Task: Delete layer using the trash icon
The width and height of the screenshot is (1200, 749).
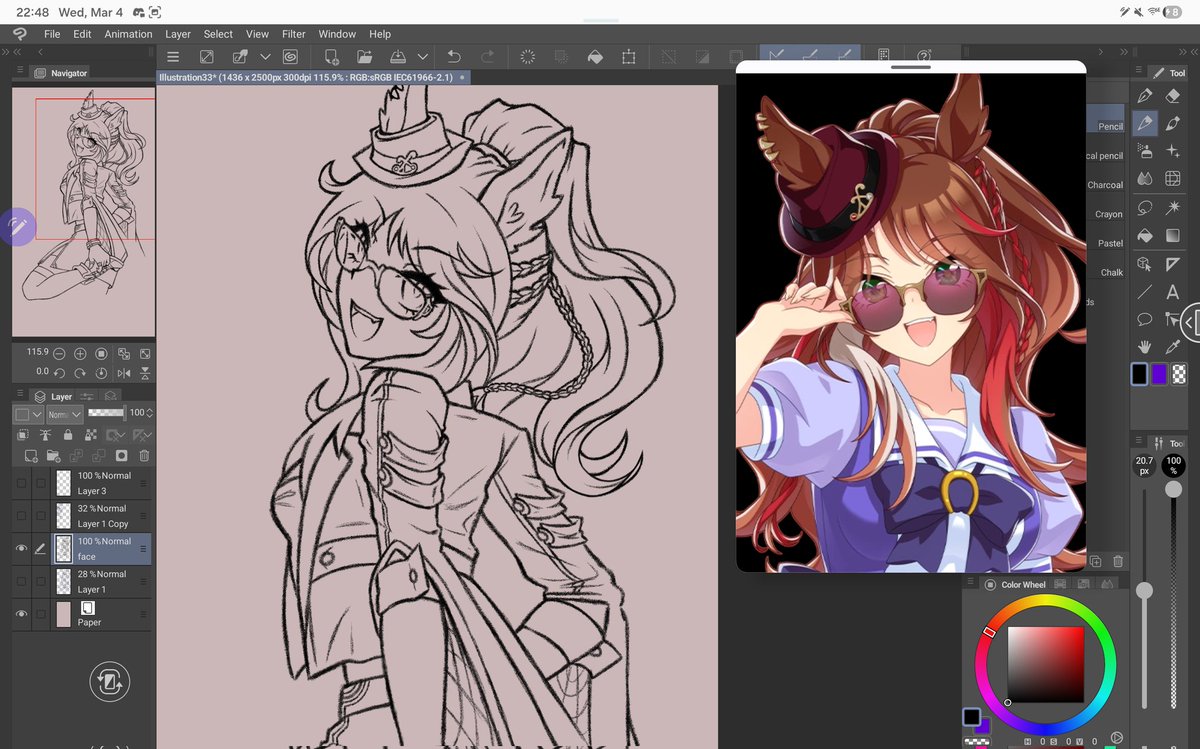Action: coord(144,455)
